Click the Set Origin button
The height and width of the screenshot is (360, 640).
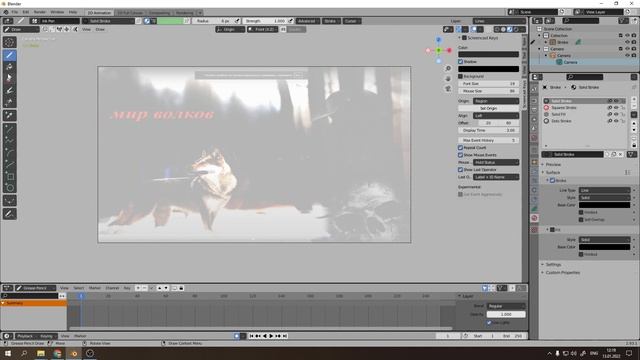click(x=489, y=109)
